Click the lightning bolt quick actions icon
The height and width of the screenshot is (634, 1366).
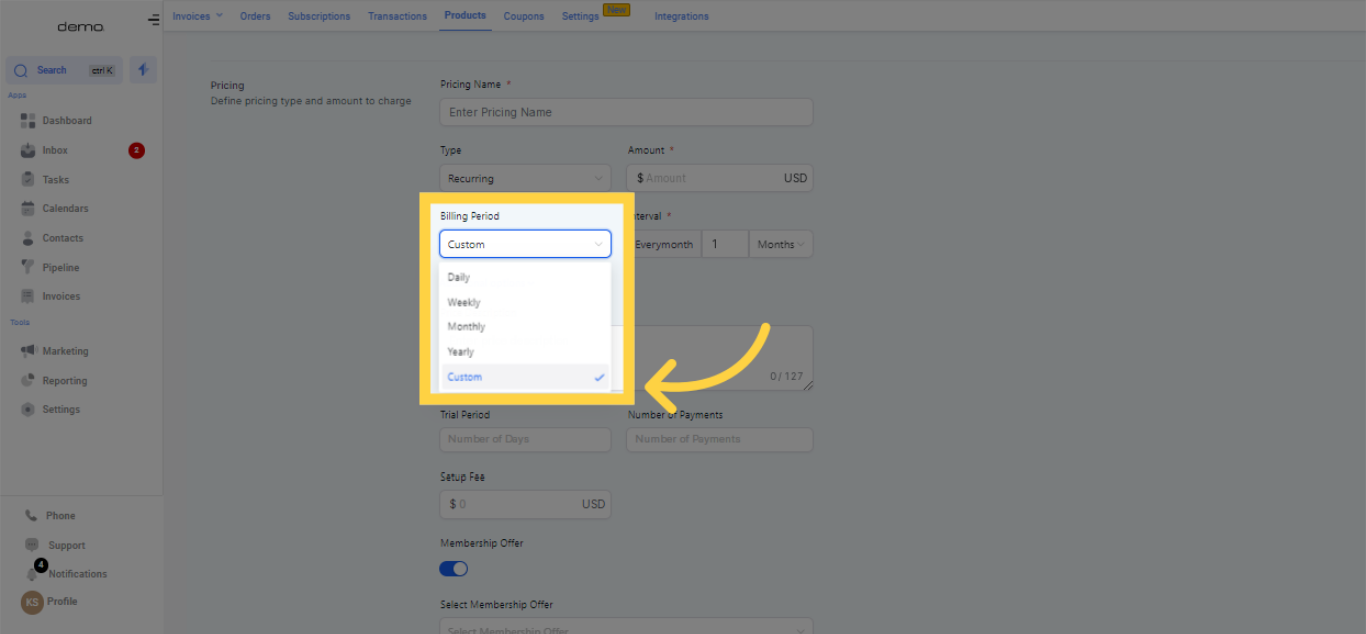(x=143, y=70)
